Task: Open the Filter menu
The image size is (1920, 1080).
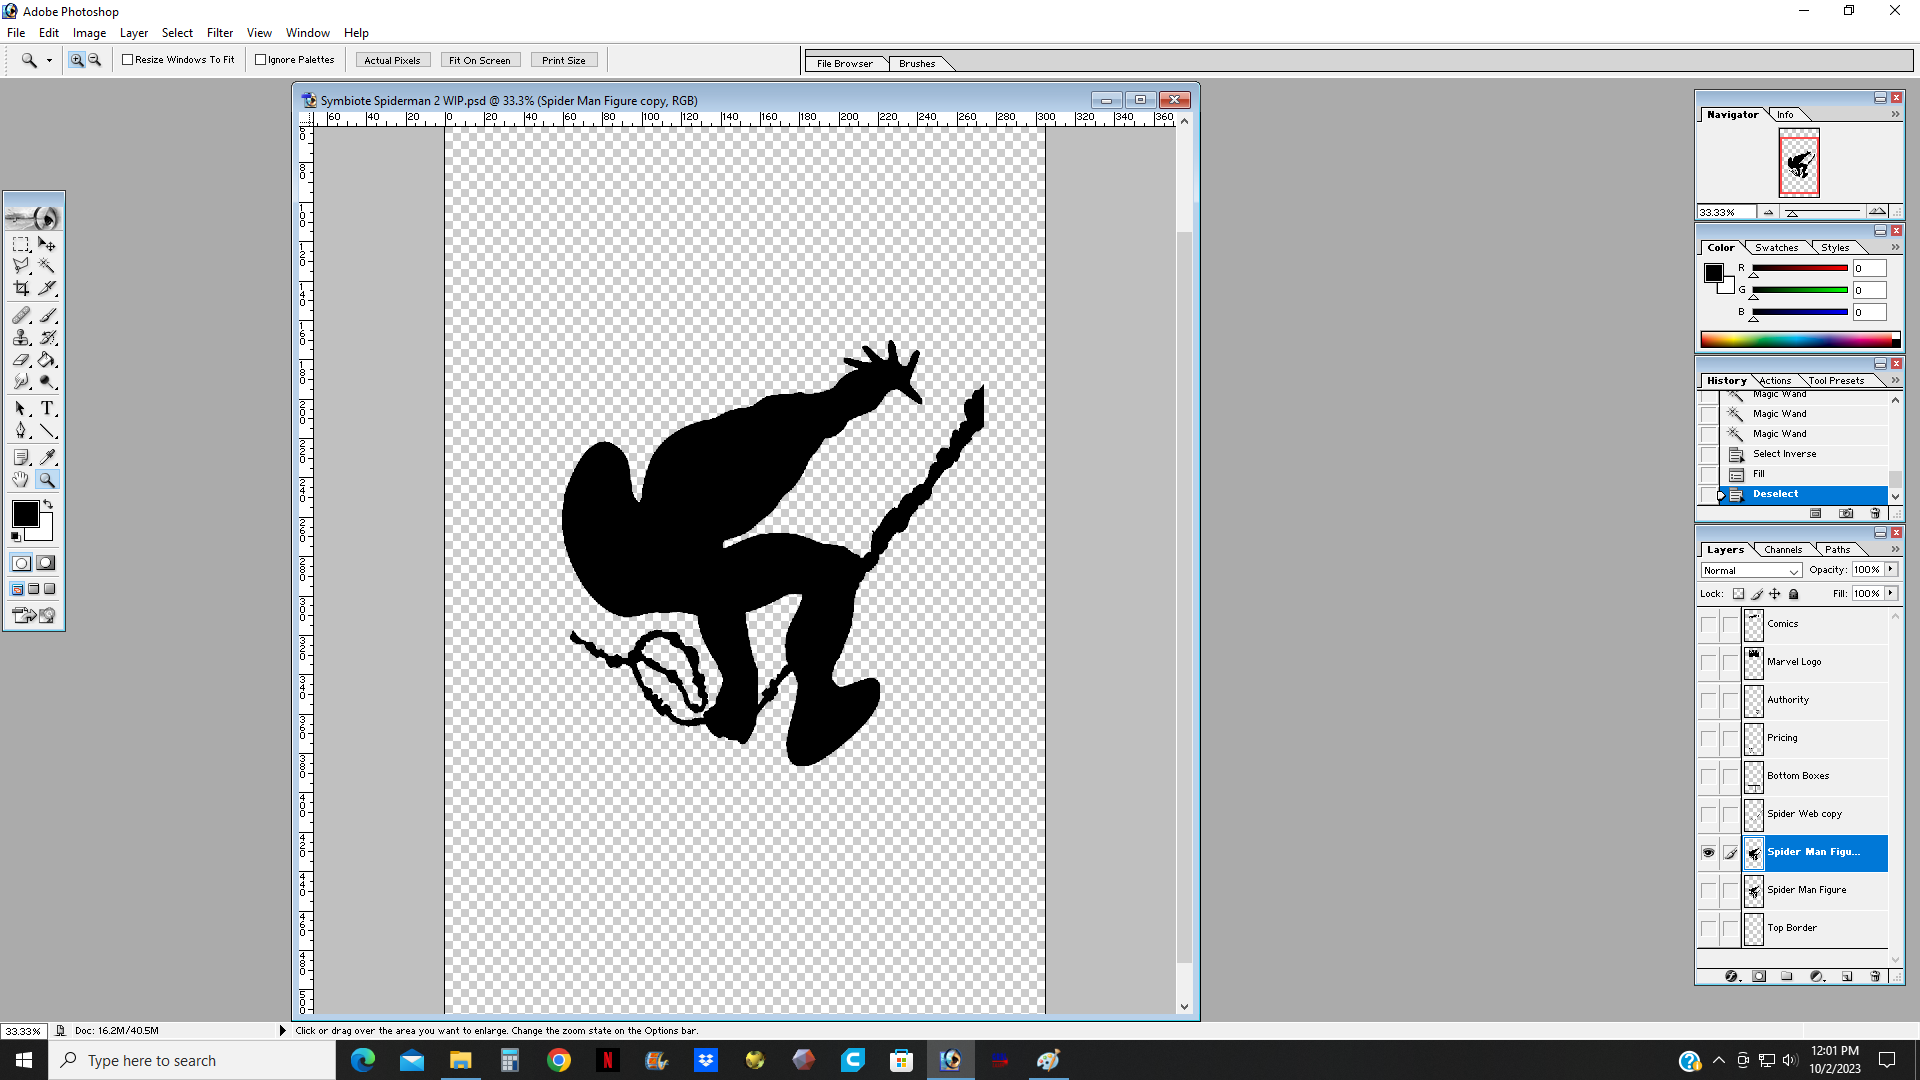Action: (x=219, y=33)
